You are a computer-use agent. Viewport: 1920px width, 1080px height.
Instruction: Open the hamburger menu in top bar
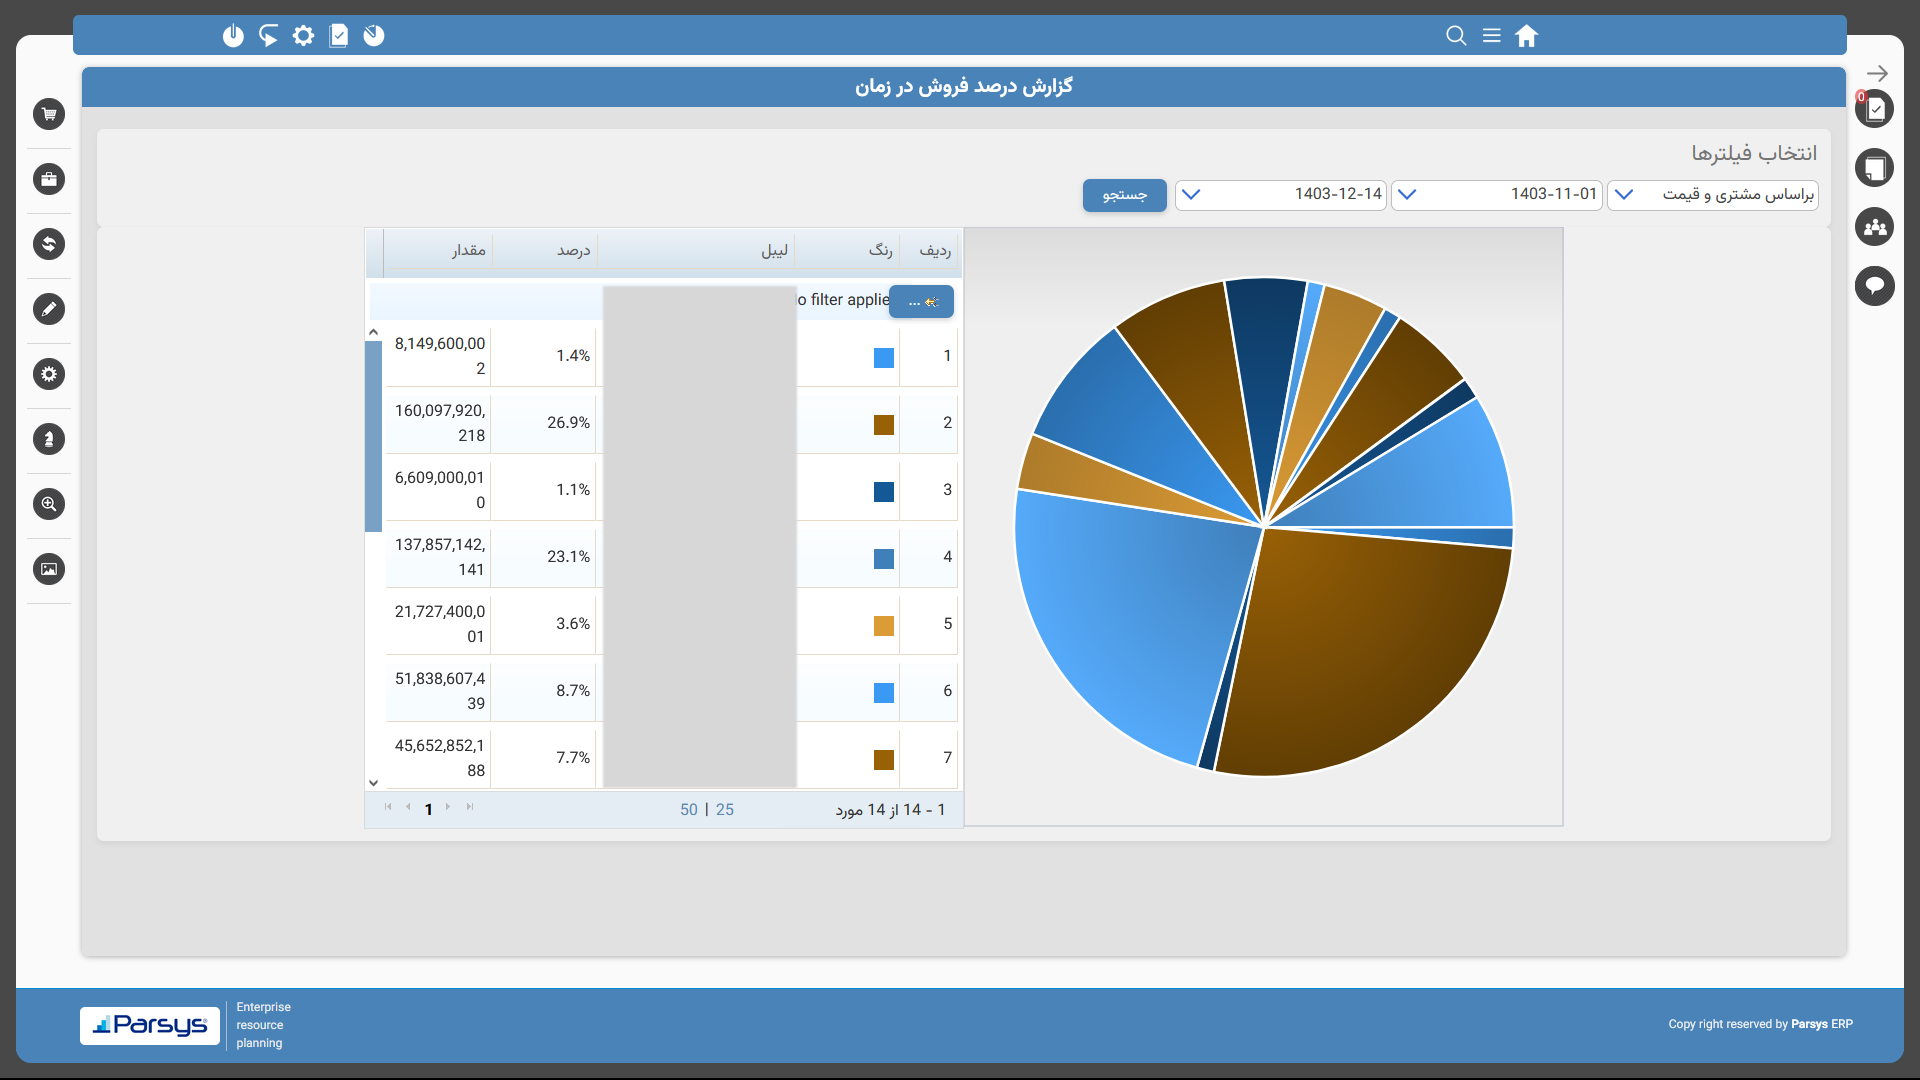point(1491,36)
